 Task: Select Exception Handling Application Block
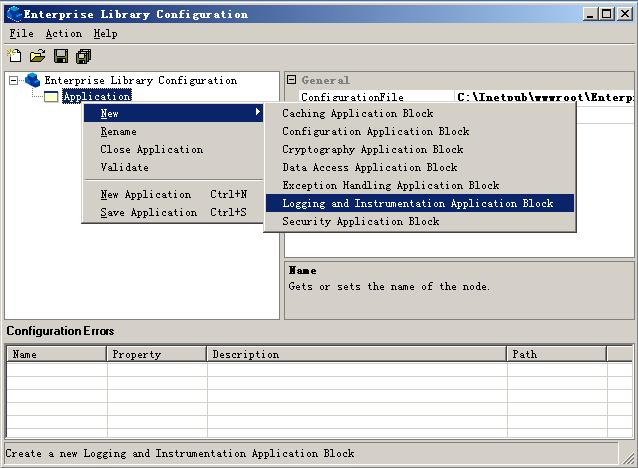pyautogui.click(x=390, y=185)
